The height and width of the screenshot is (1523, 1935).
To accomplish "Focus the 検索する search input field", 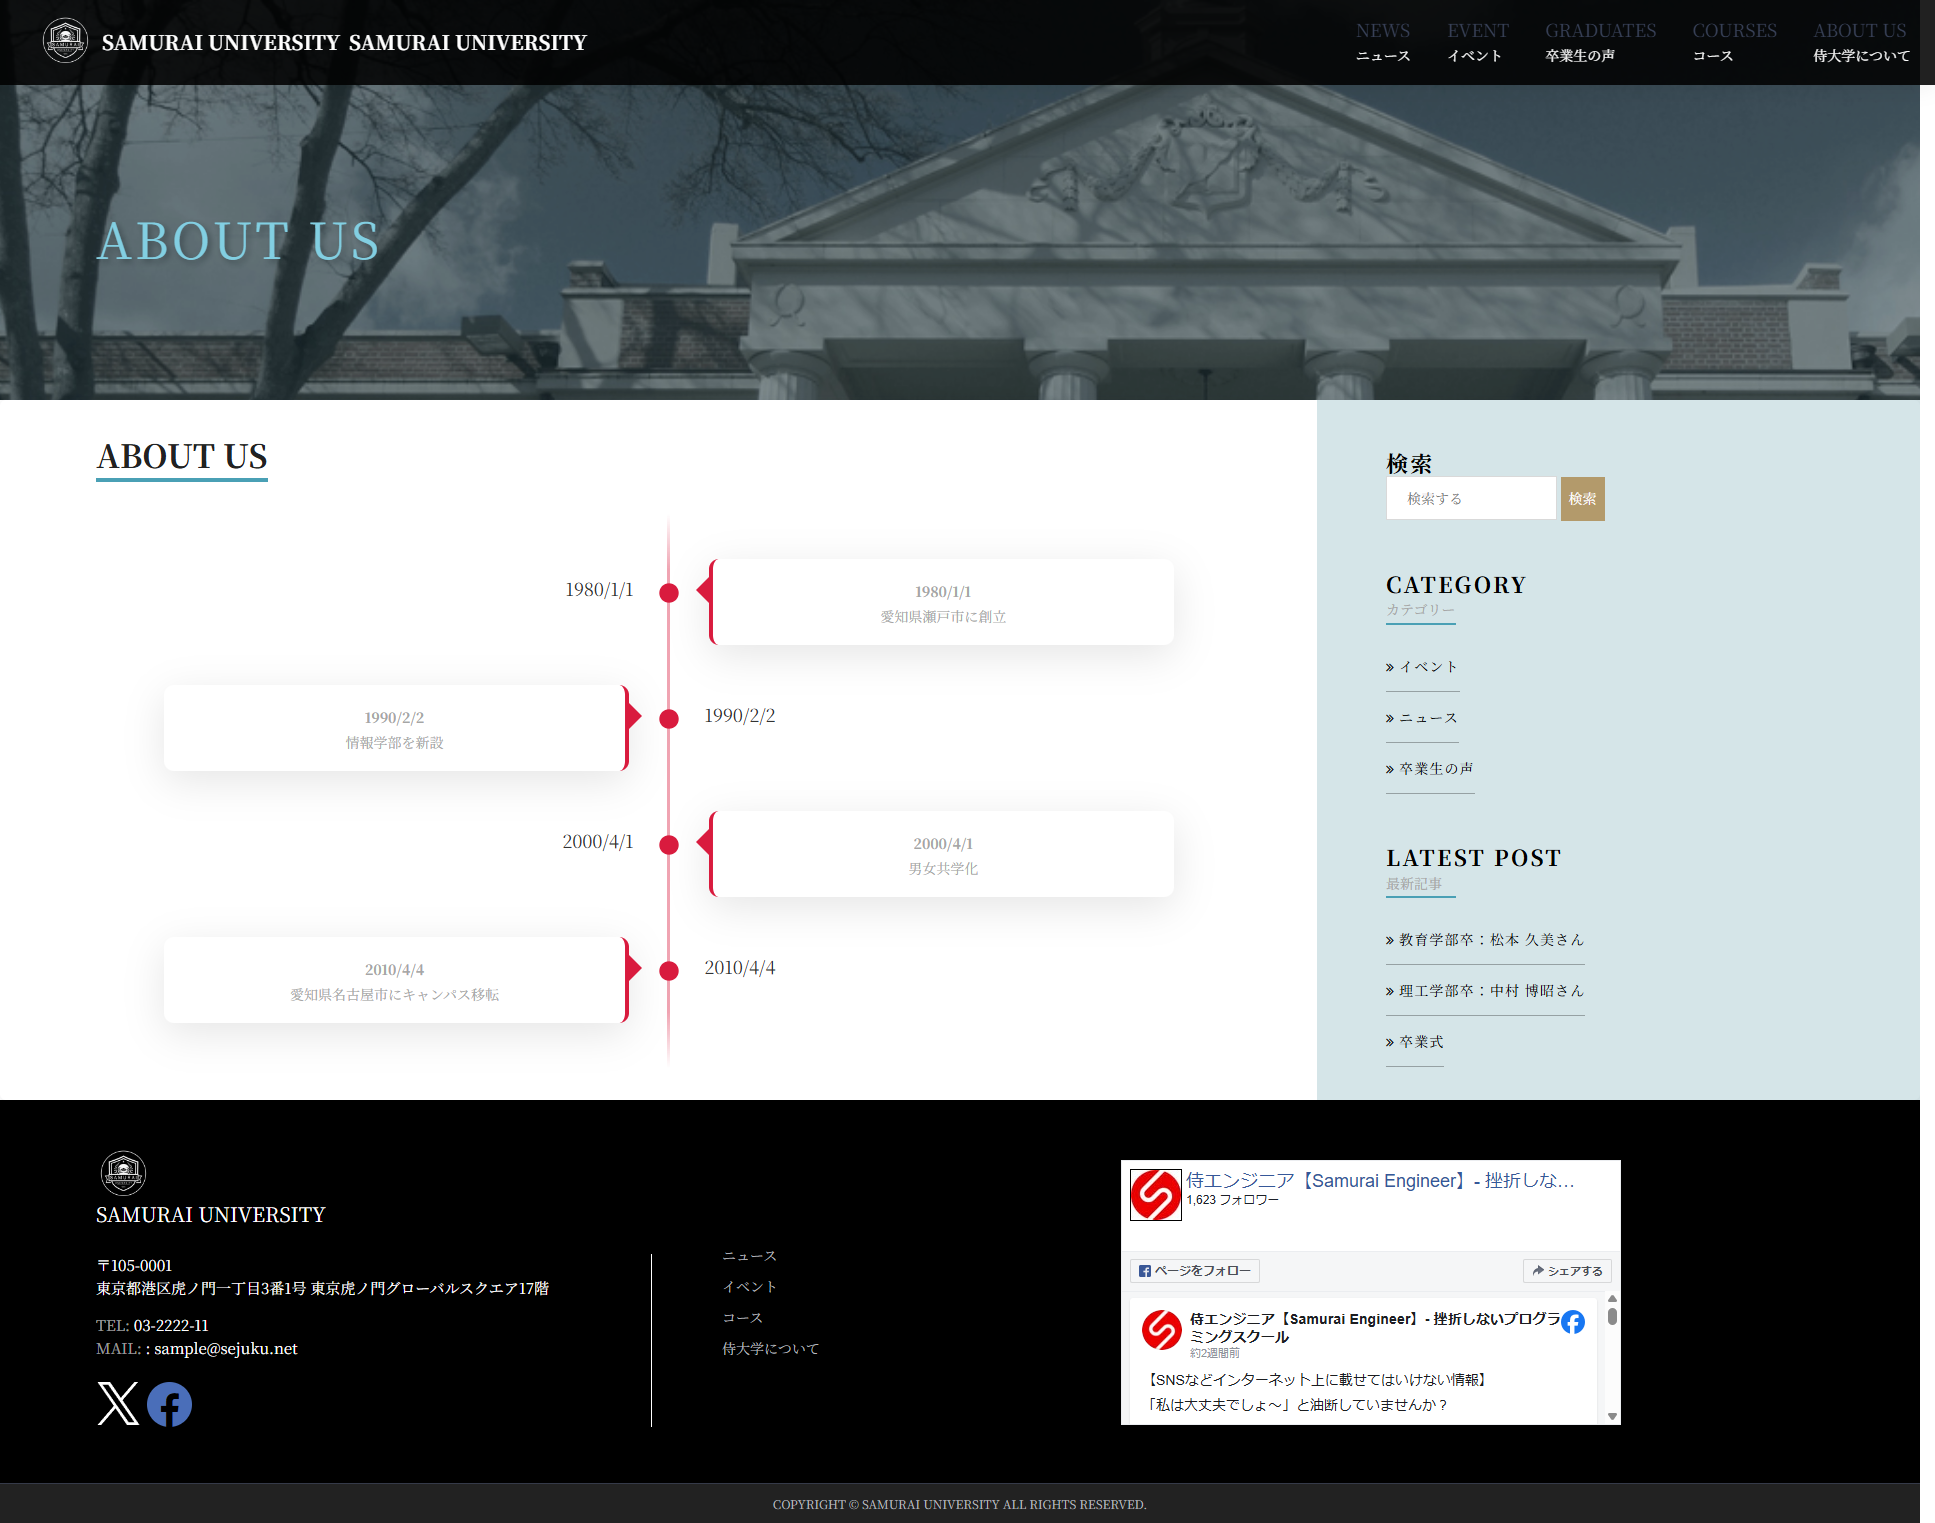I will click(1470, 499).
